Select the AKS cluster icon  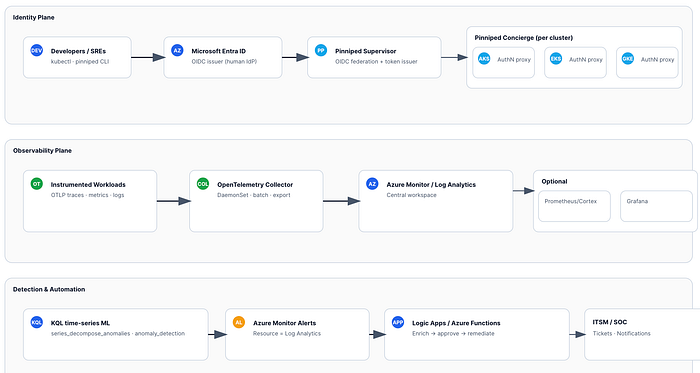(x=484, y=58)
